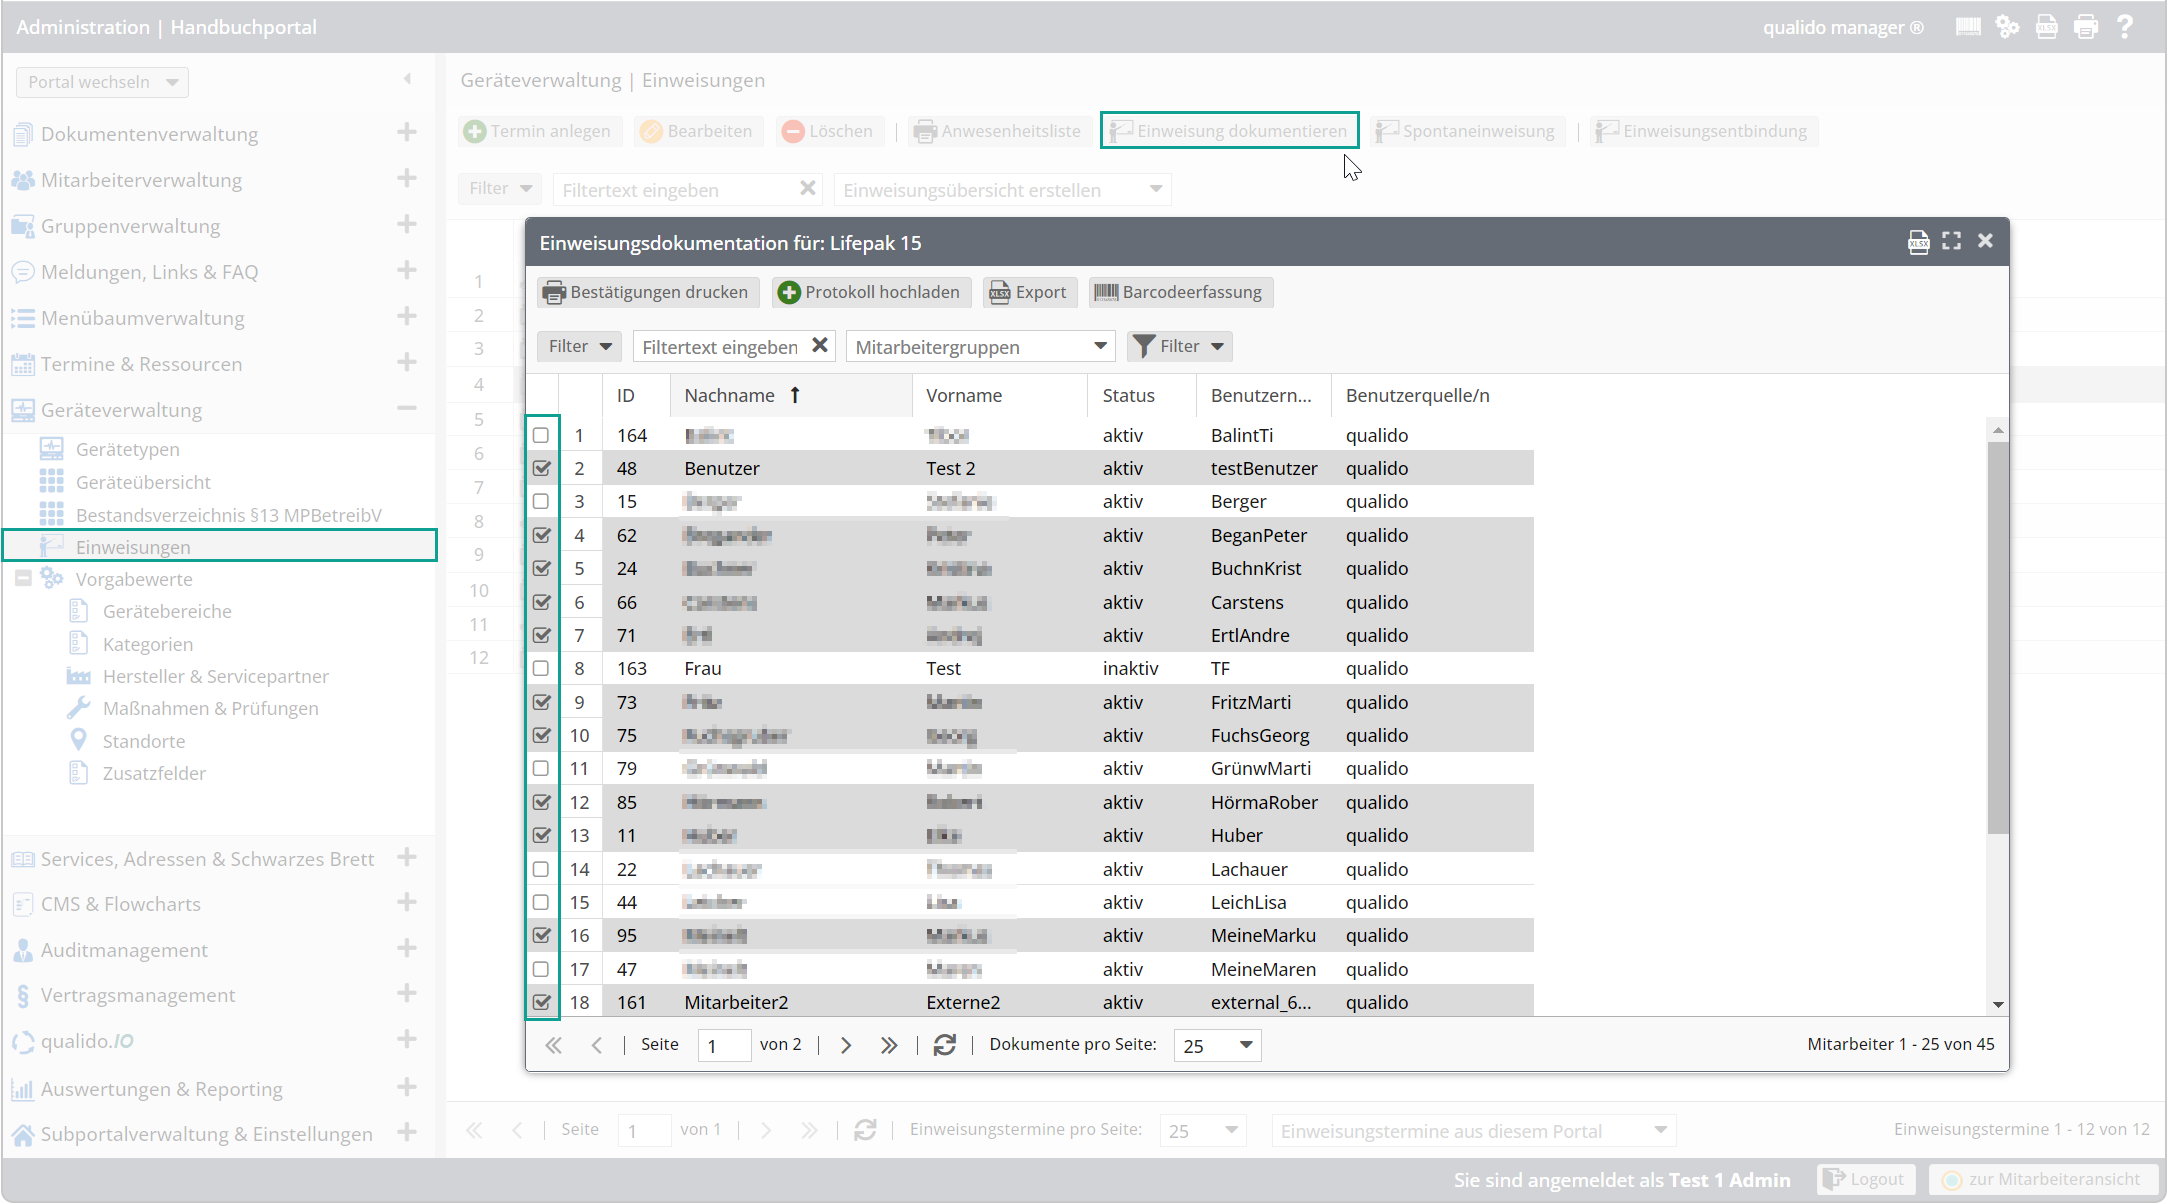This screenshot has width=2168, height=1204.
Task: Check the checkbox for inactive user Frau
Action: 541,668
